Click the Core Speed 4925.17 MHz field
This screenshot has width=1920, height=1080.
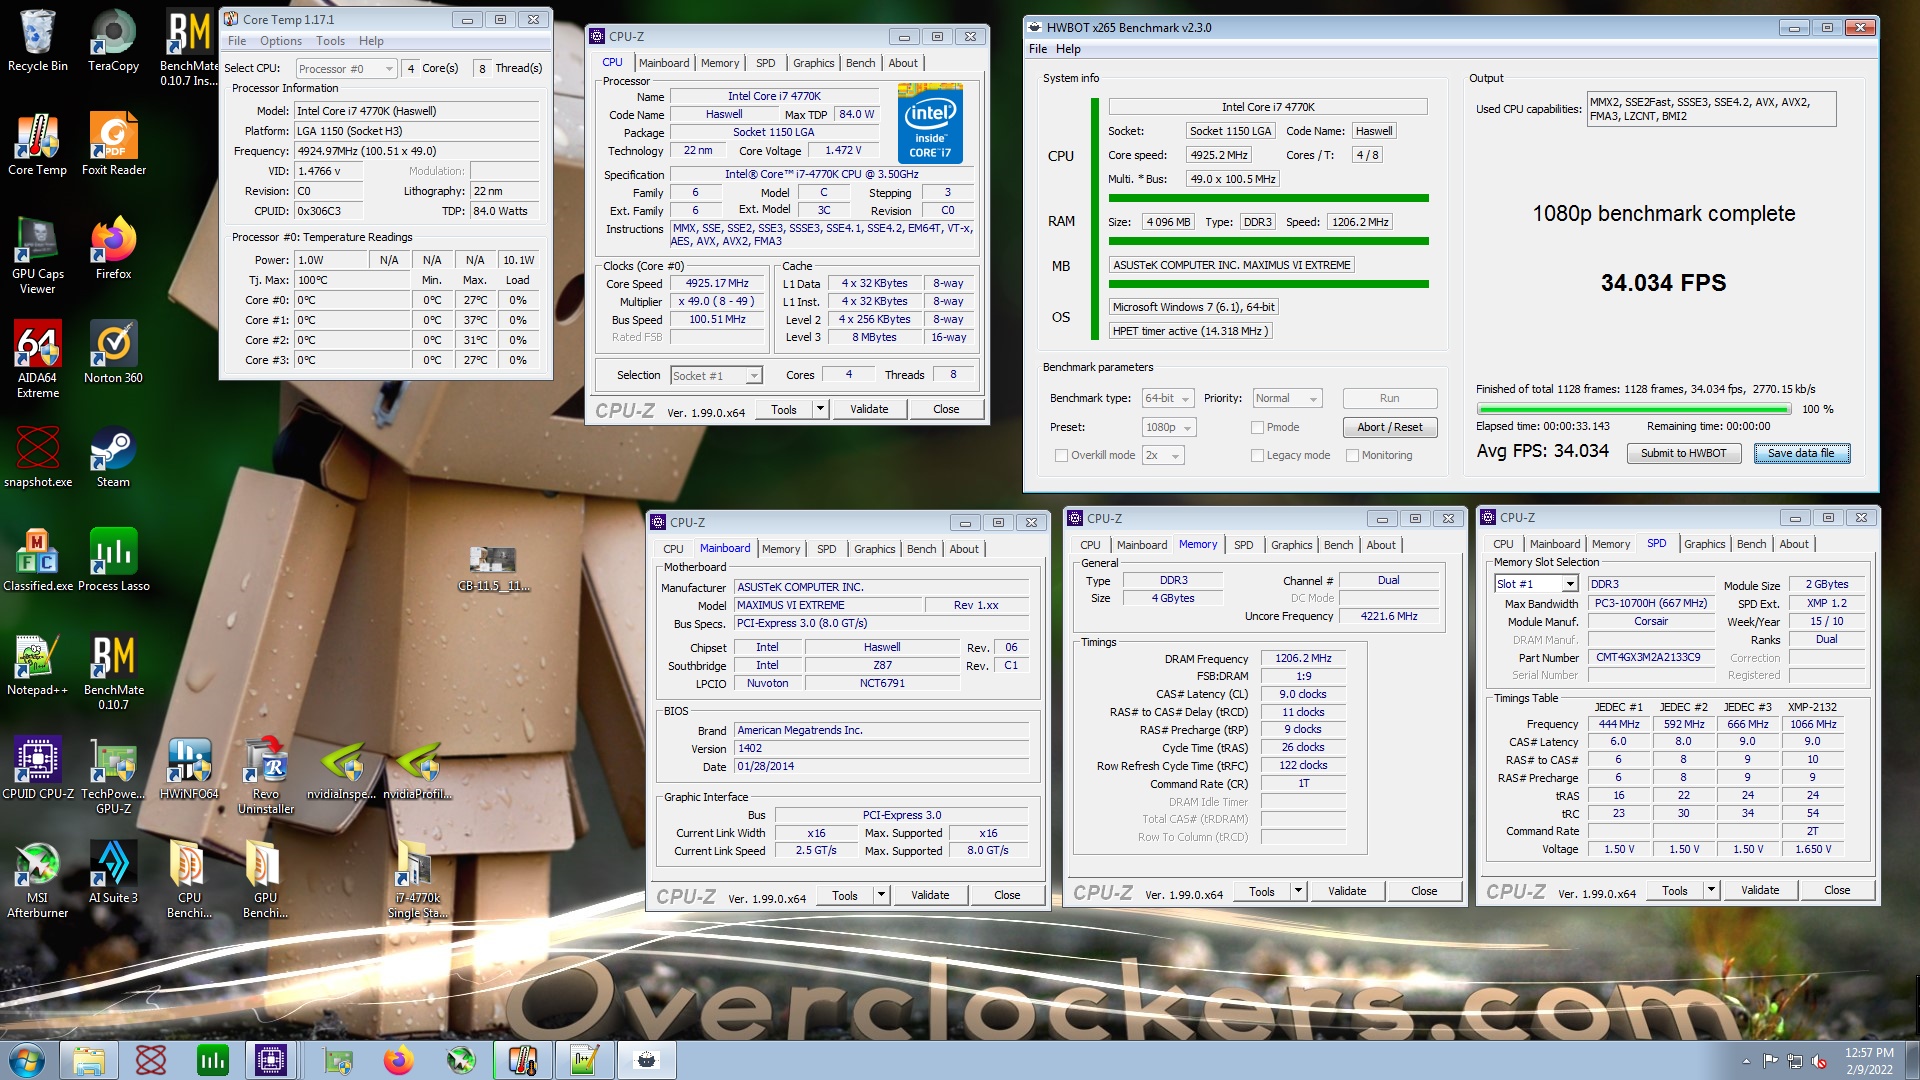[x=717, y=283]
